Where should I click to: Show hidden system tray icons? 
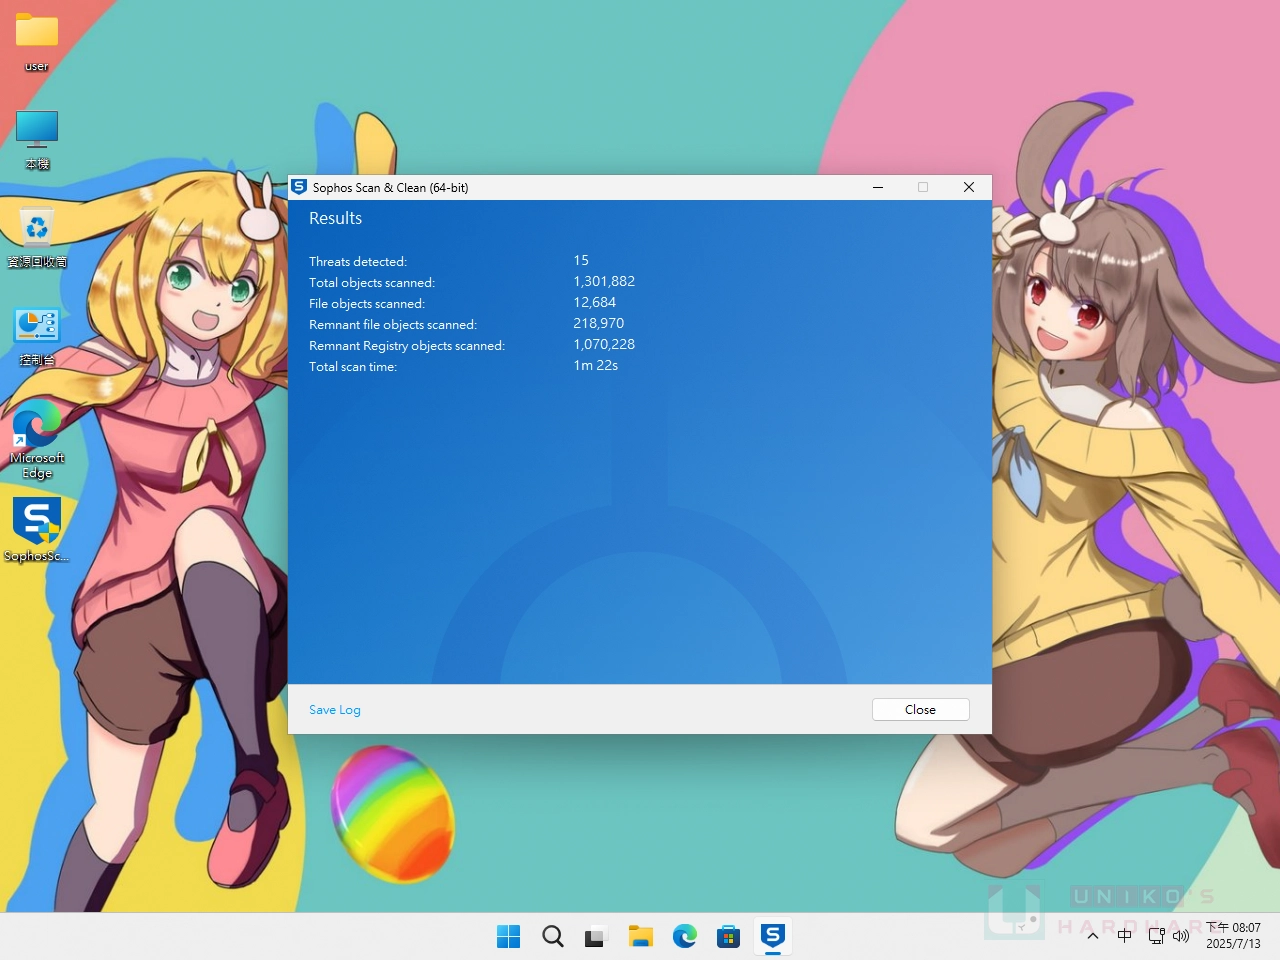click(1093, 936)
